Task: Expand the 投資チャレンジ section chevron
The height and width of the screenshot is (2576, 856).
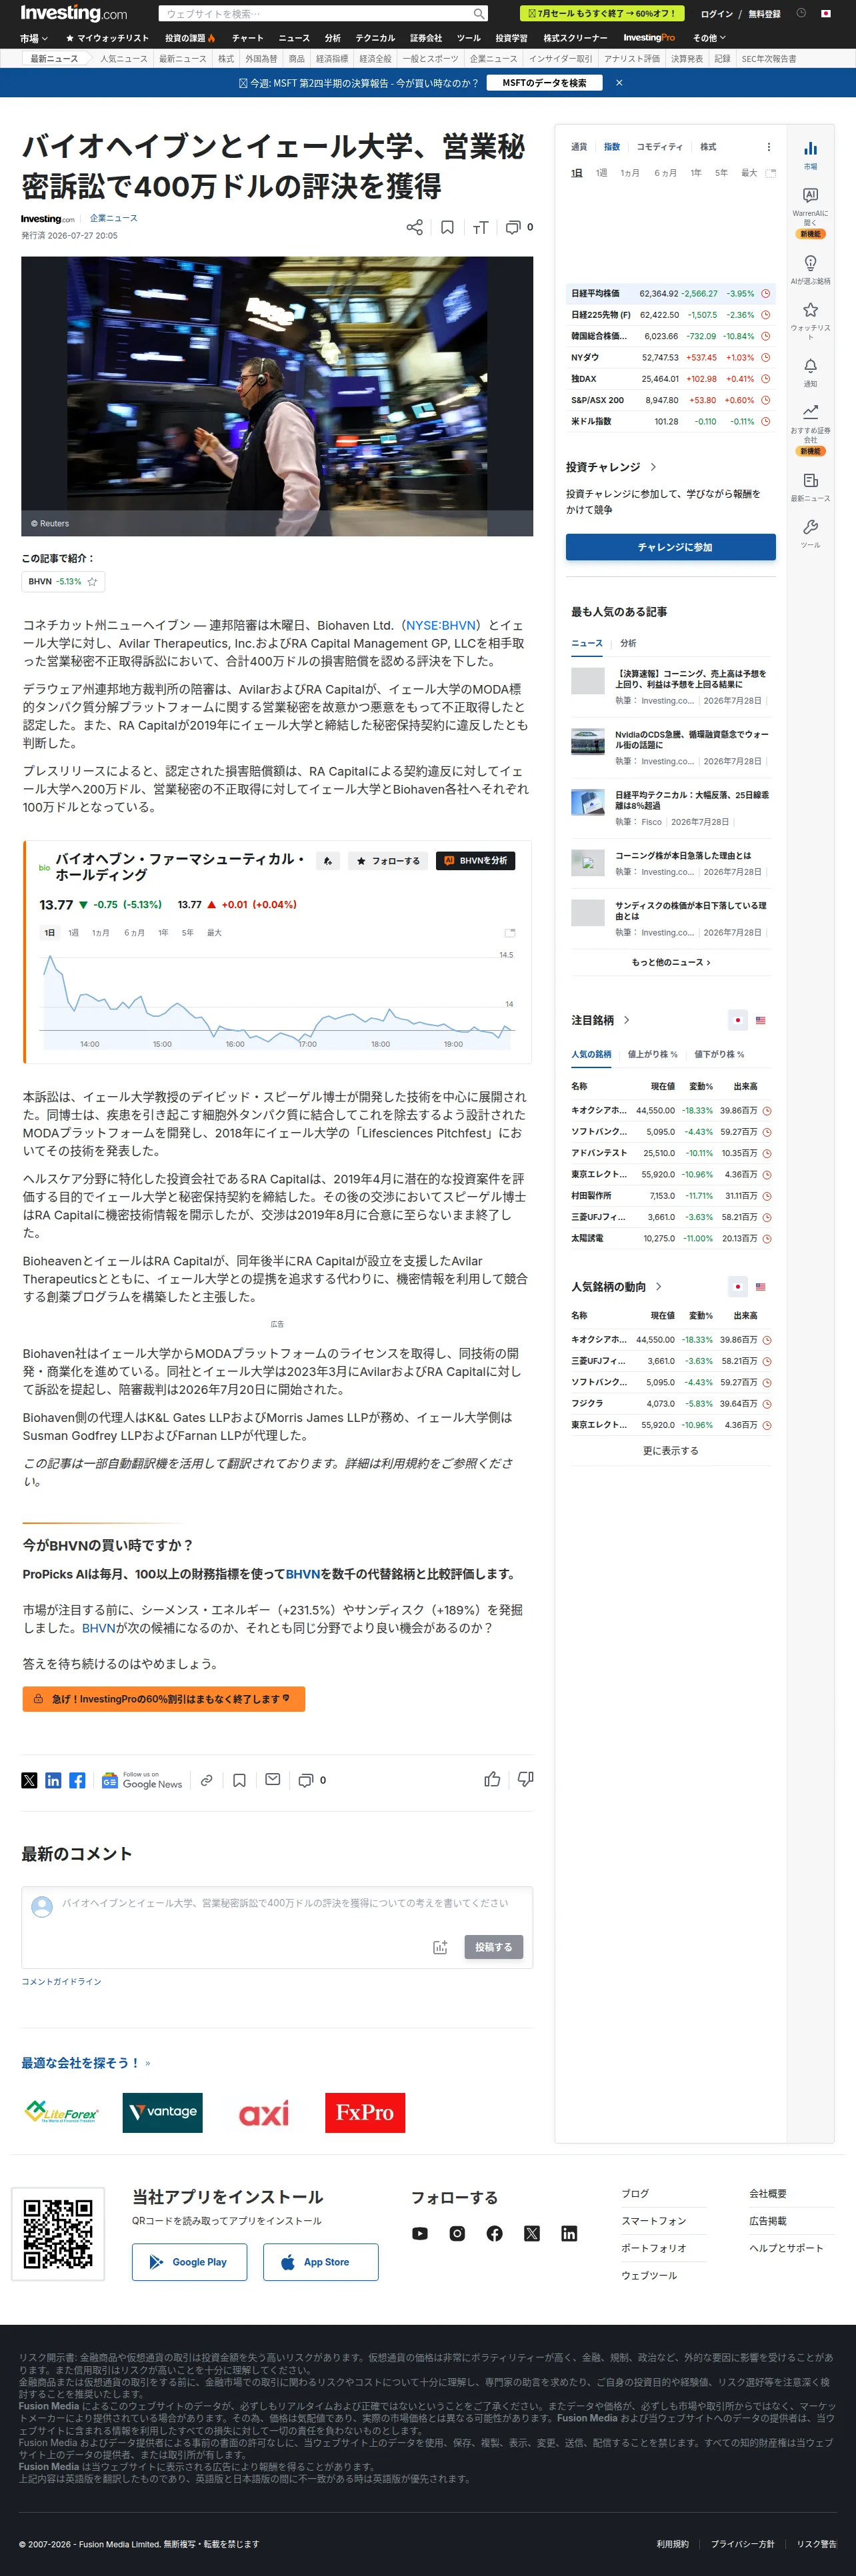Action: (x=653, y=467)
